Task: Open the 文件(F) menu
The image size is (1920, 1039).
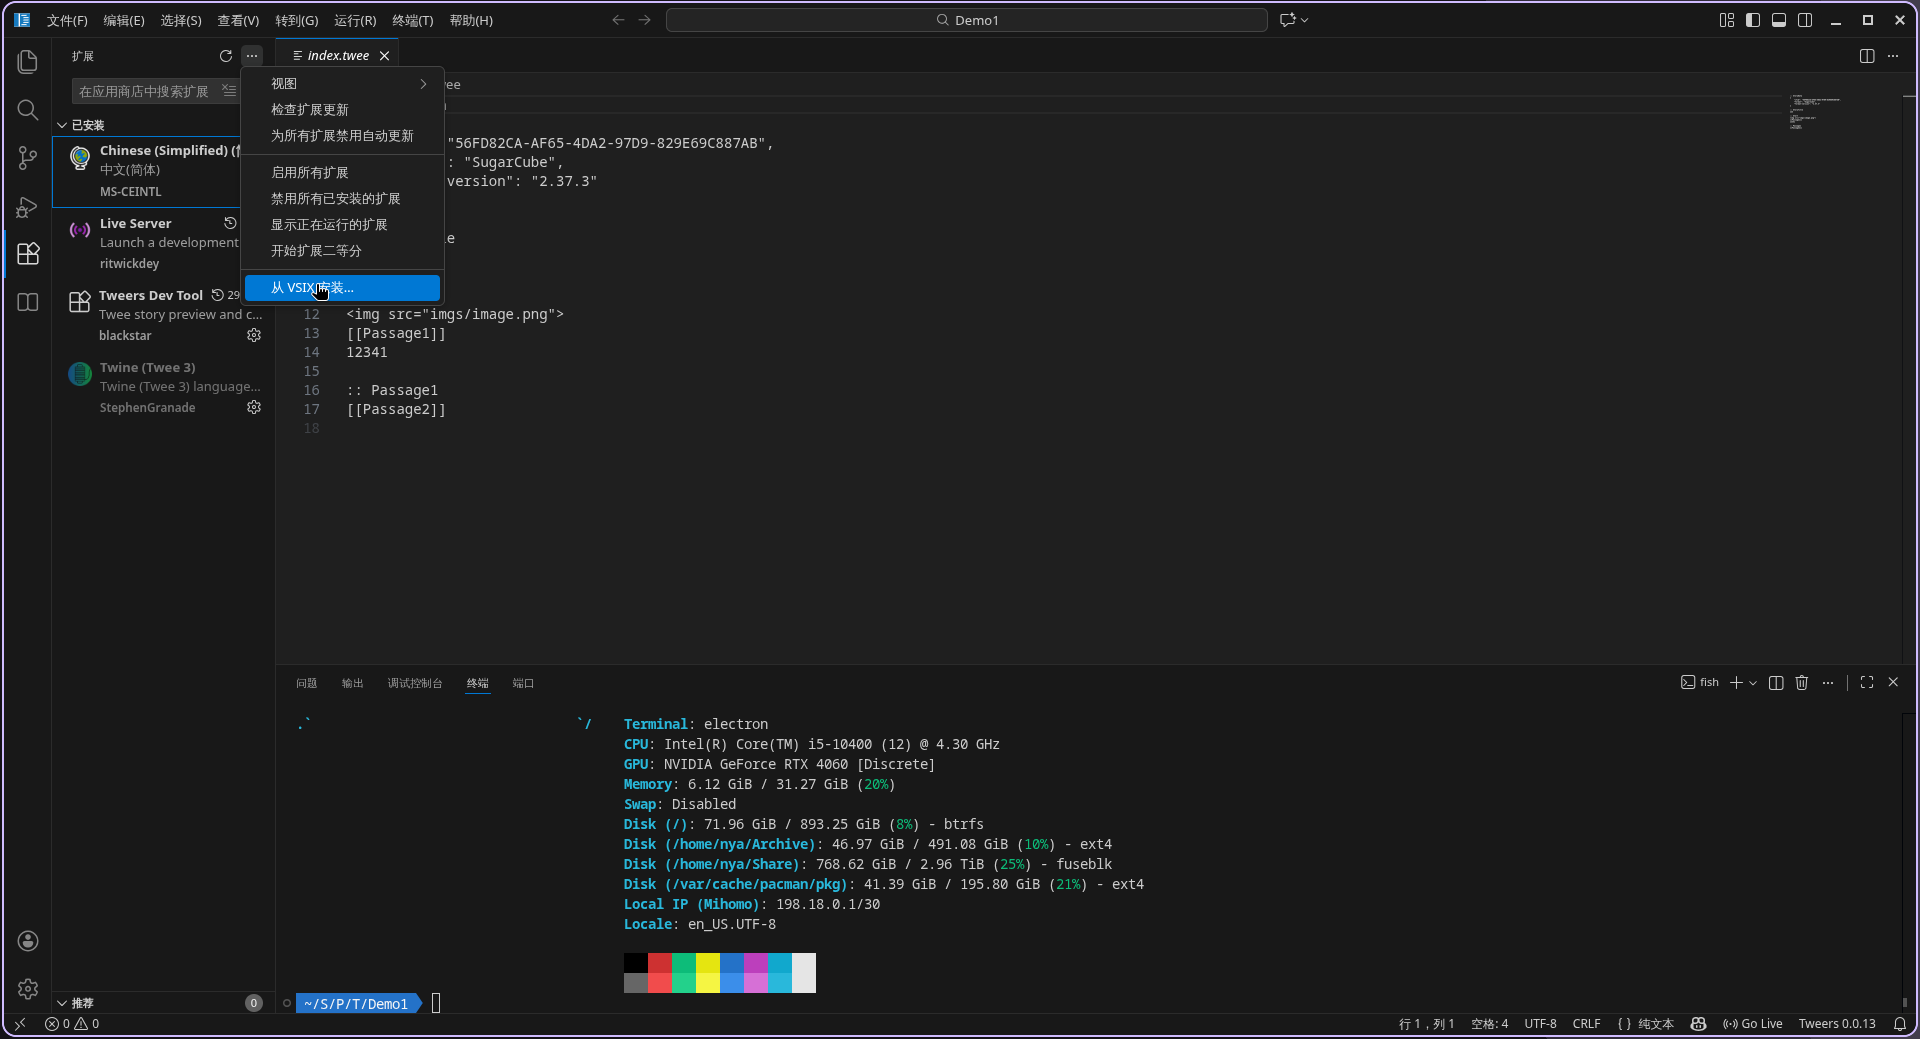Action: point(67,20)
